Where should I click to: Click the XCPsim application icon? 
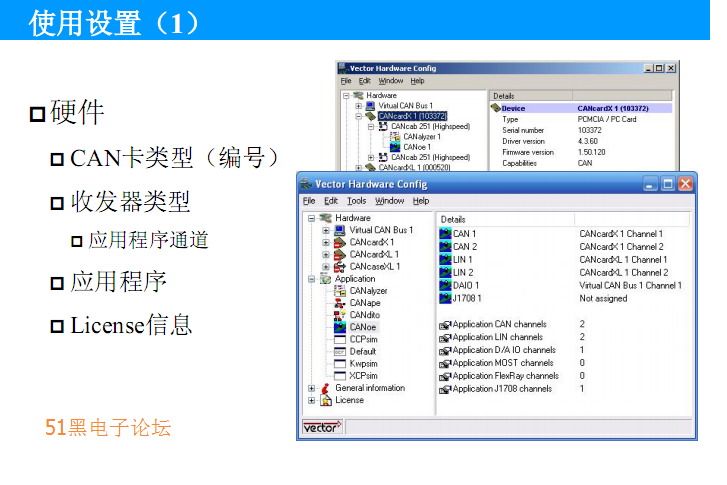click(x=340, y=376)
